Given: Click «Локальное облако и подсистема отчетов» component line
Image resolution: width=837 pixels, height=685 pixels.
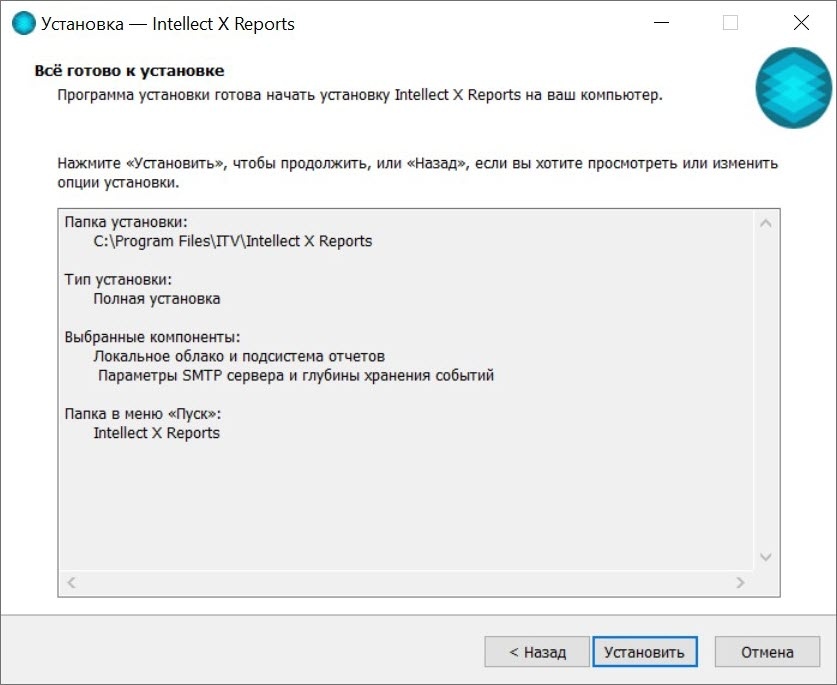Looking at the screenshot, I should tap(239, 357).
